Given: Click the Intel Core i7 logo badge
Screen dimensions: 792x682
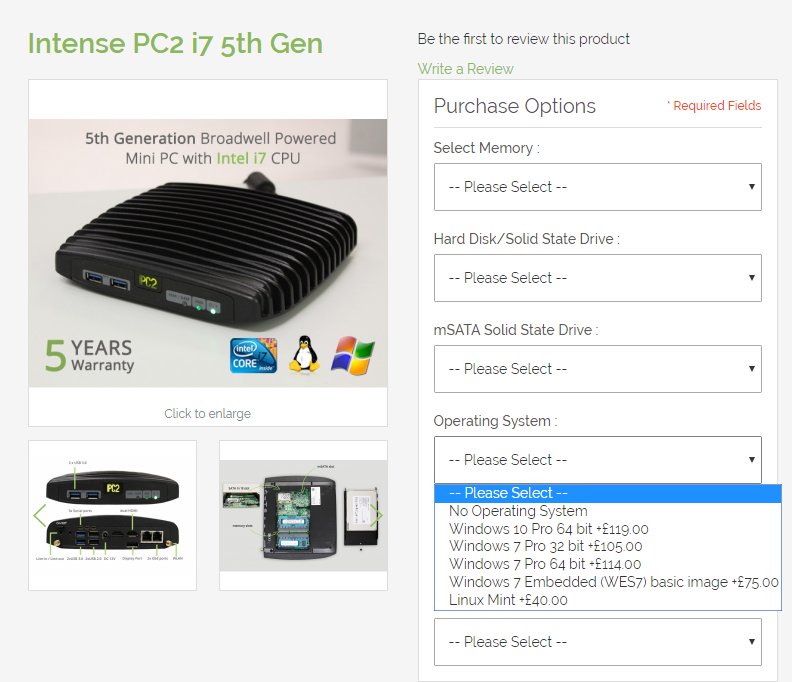Looking at the screenshot, I should coord(253,355).
